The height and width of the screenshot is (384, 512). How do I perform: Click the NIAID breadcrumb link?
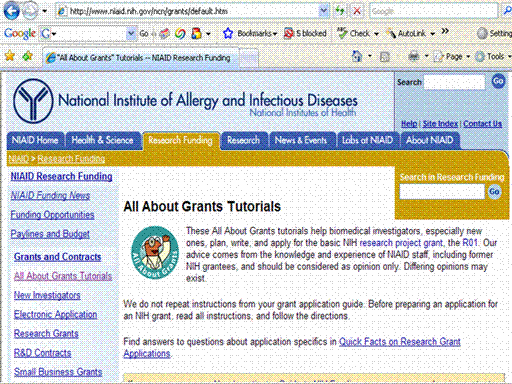coord(18,159)
